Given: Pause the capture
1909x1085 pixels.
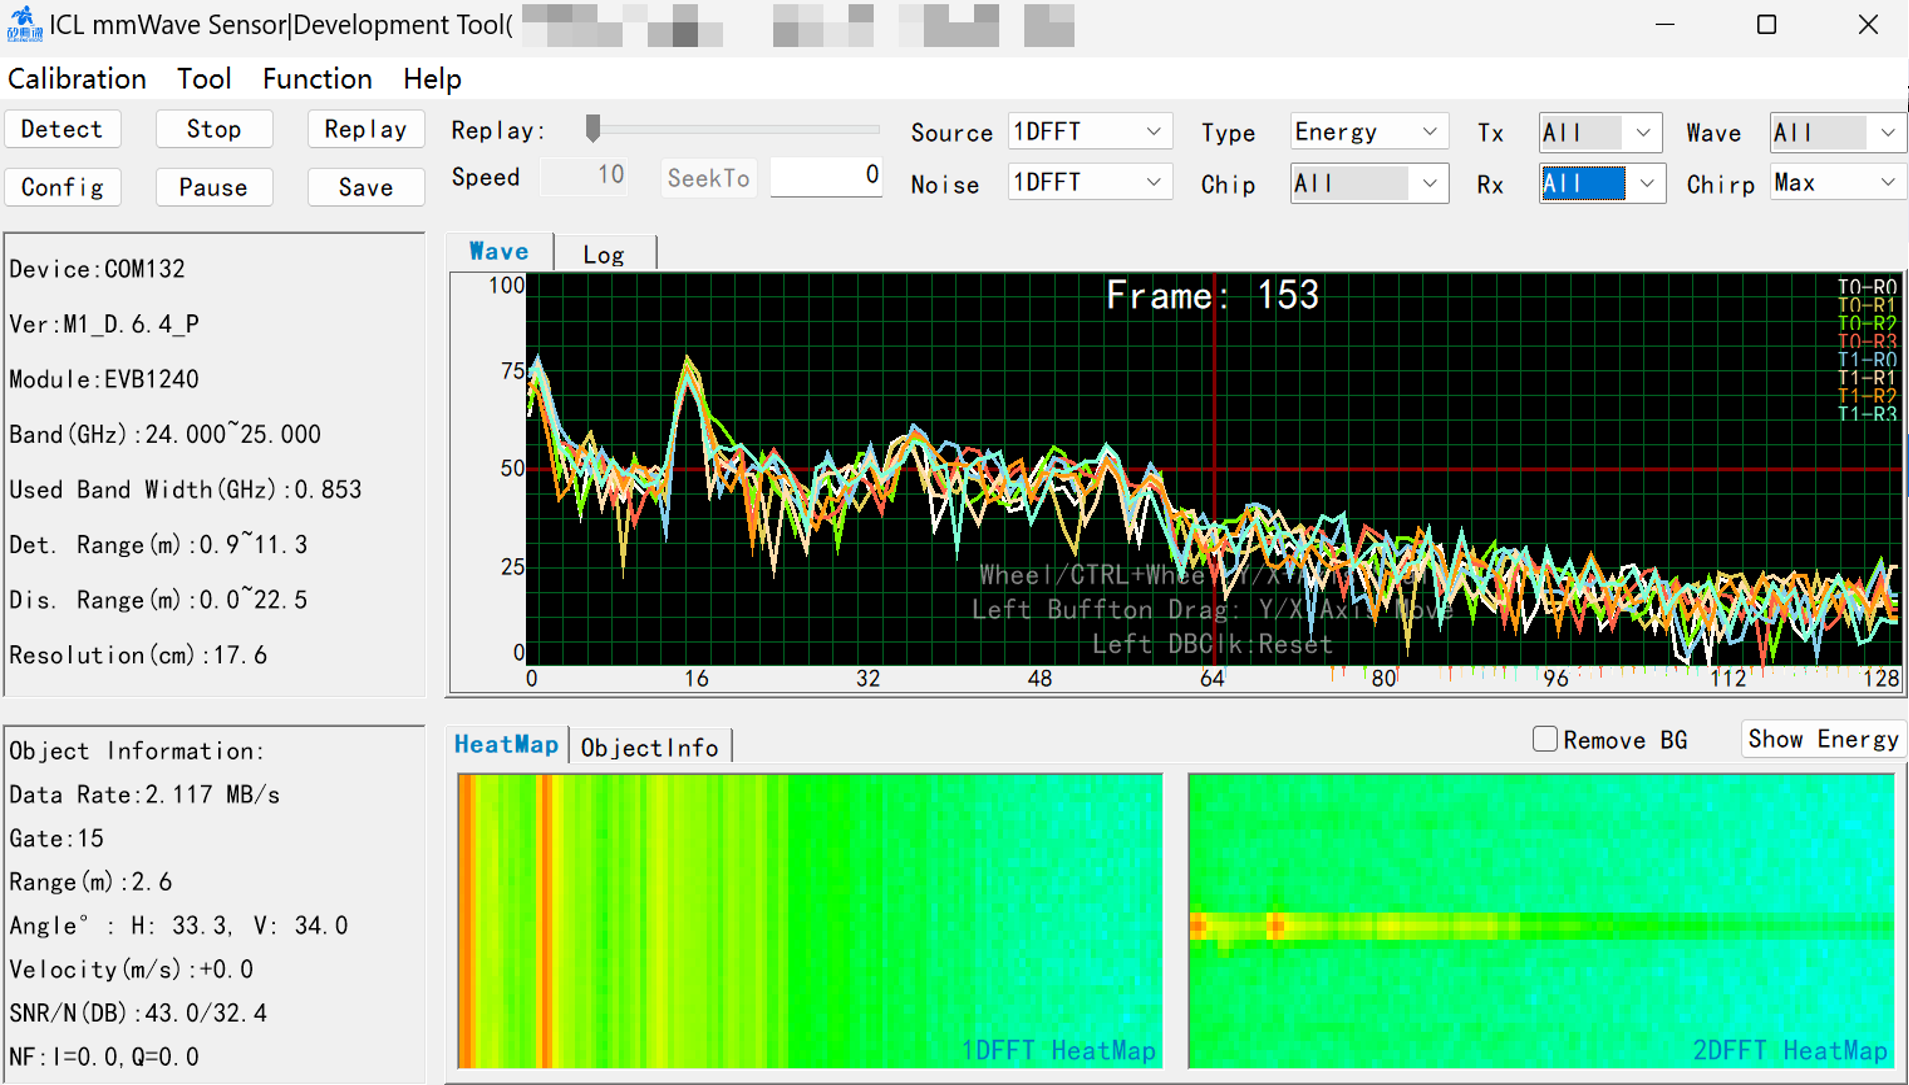Looking at the screenshot, I should 214,187.
